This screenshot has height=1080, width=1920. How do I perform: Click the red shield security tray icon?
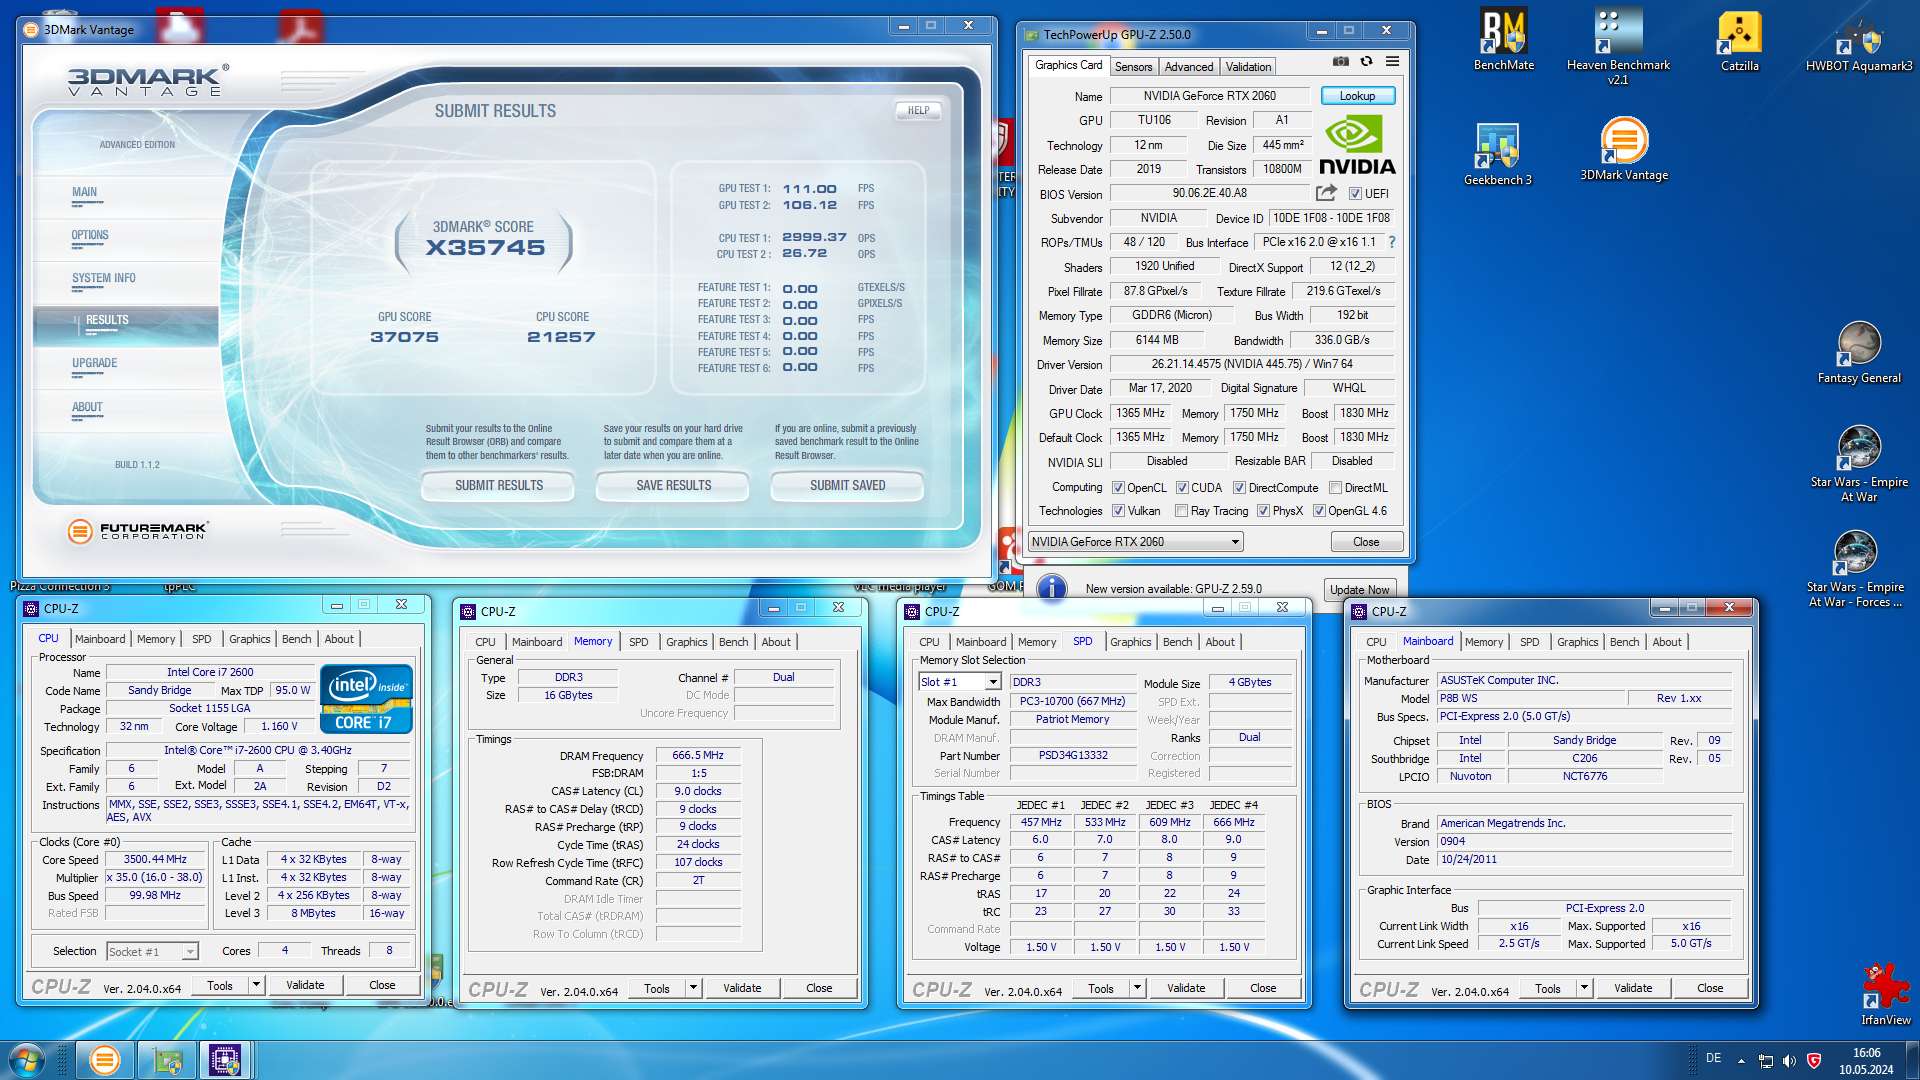point(1814,1061)
